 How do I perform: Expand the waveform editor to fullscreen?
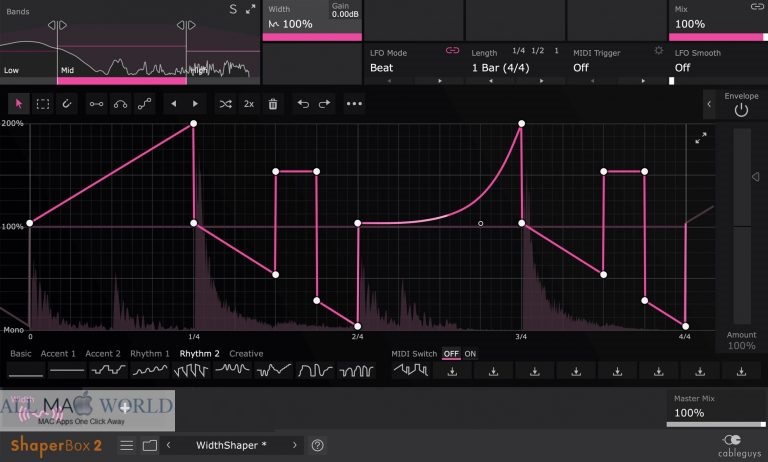point(701,138)
